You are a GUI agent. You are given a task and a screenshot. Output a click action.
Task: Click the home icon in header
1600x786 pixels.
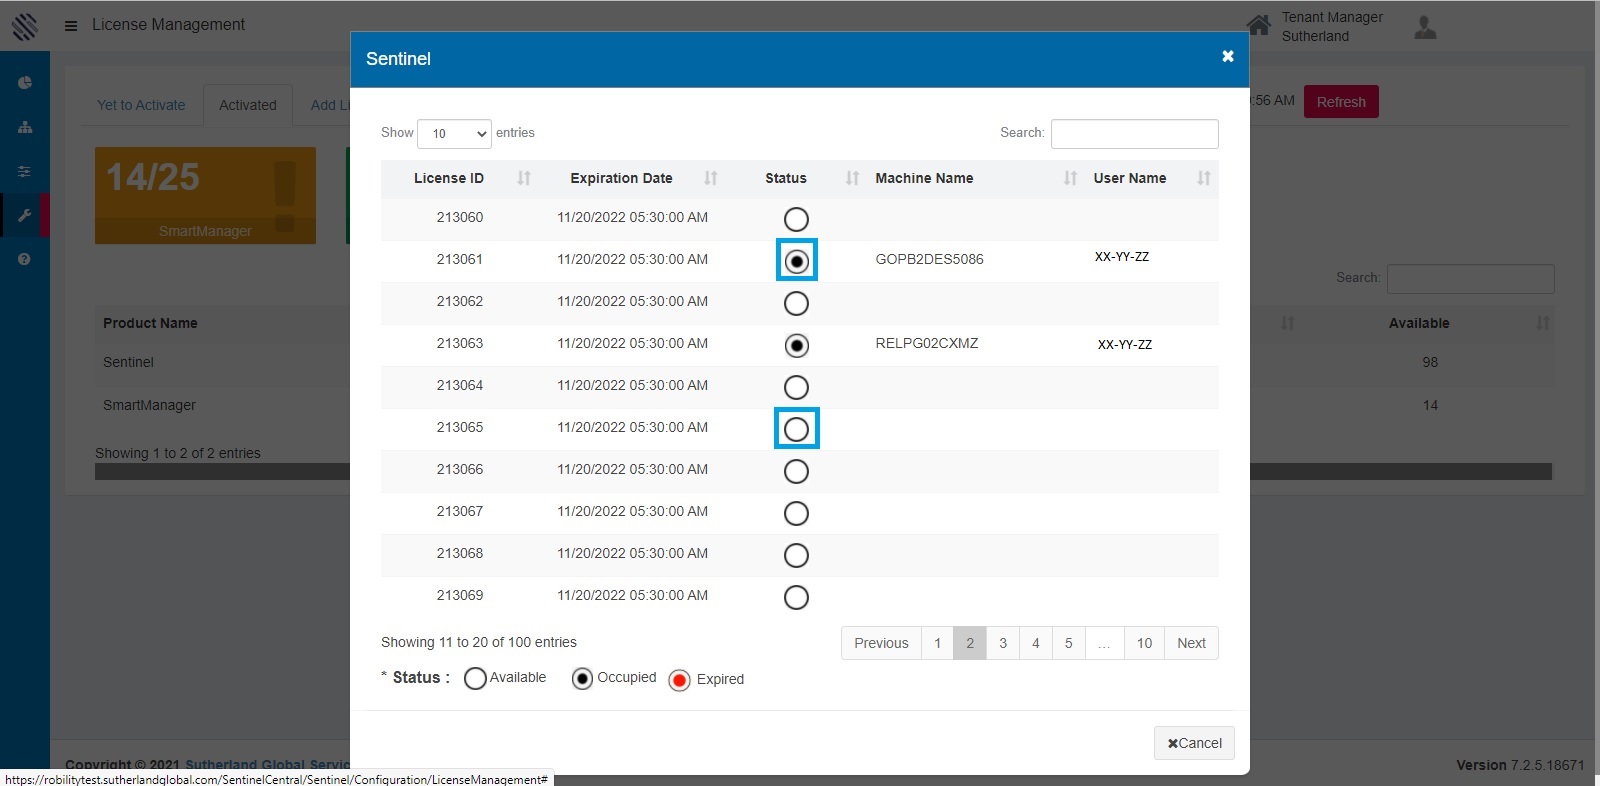pos(1258,25)
